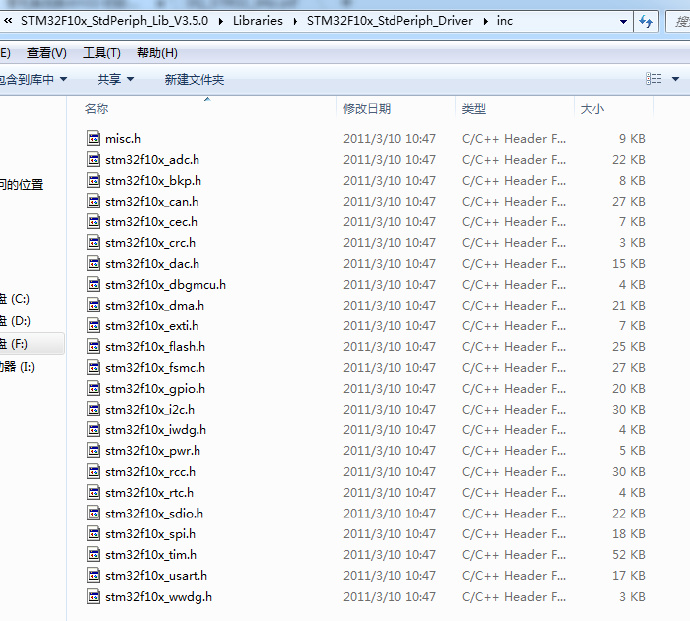Click the stm32f10x_iwdg.h file icon
Image resolution: width=690 pixels, height=621 pixels.
point(93,429)
